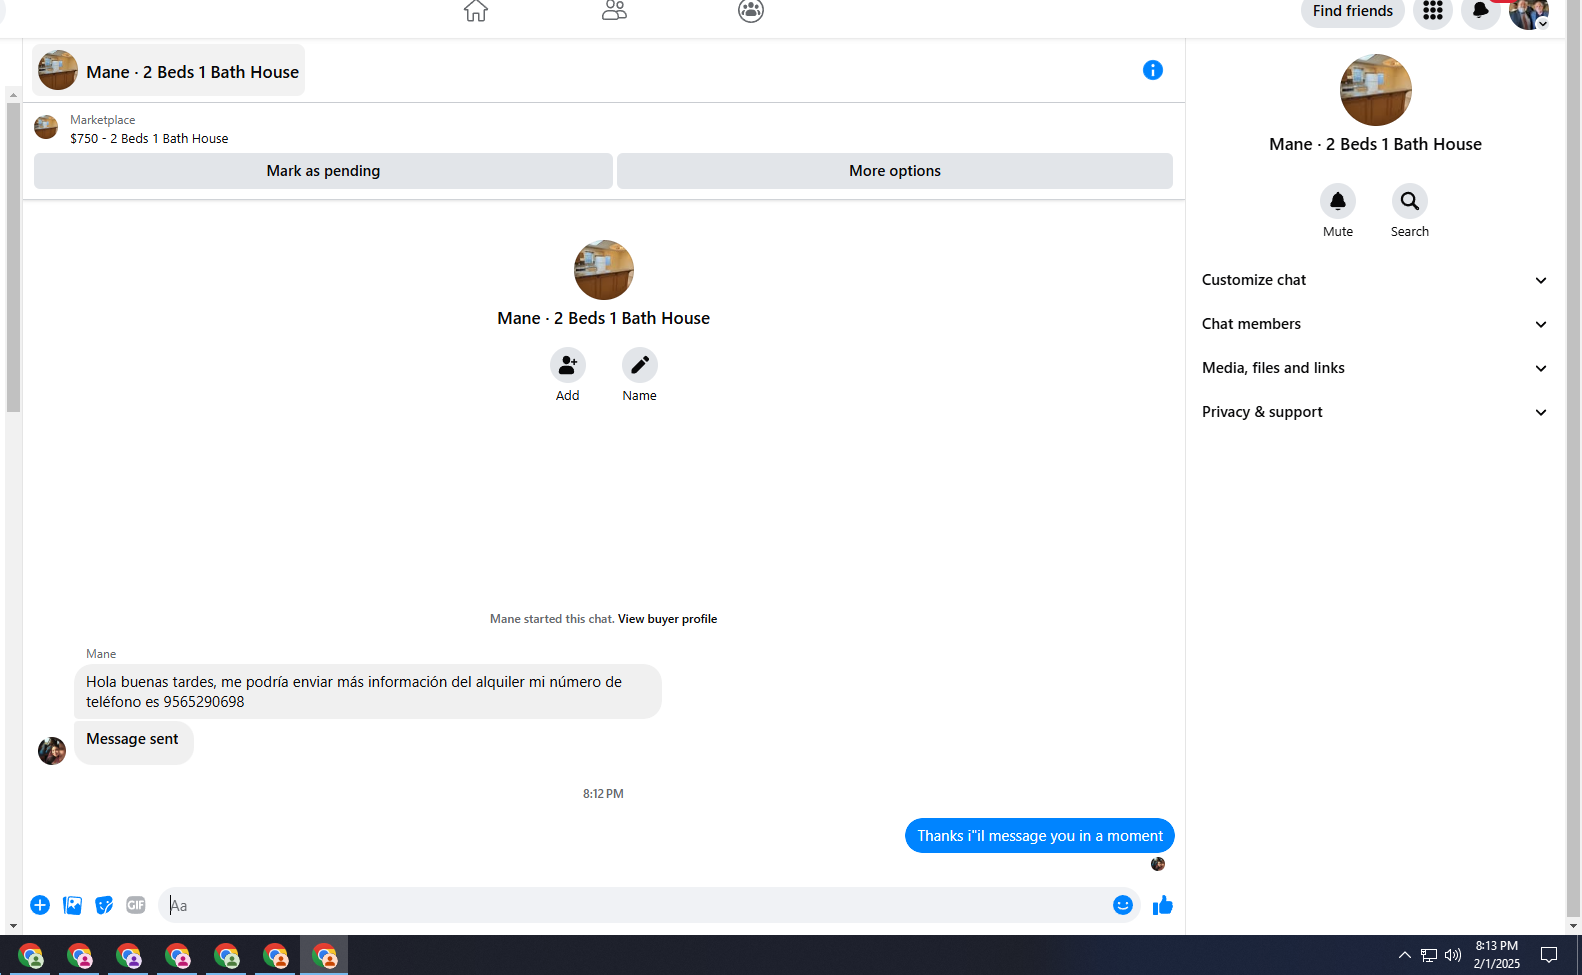Click the page scrollbar down arrow at right

[1574, 926]
